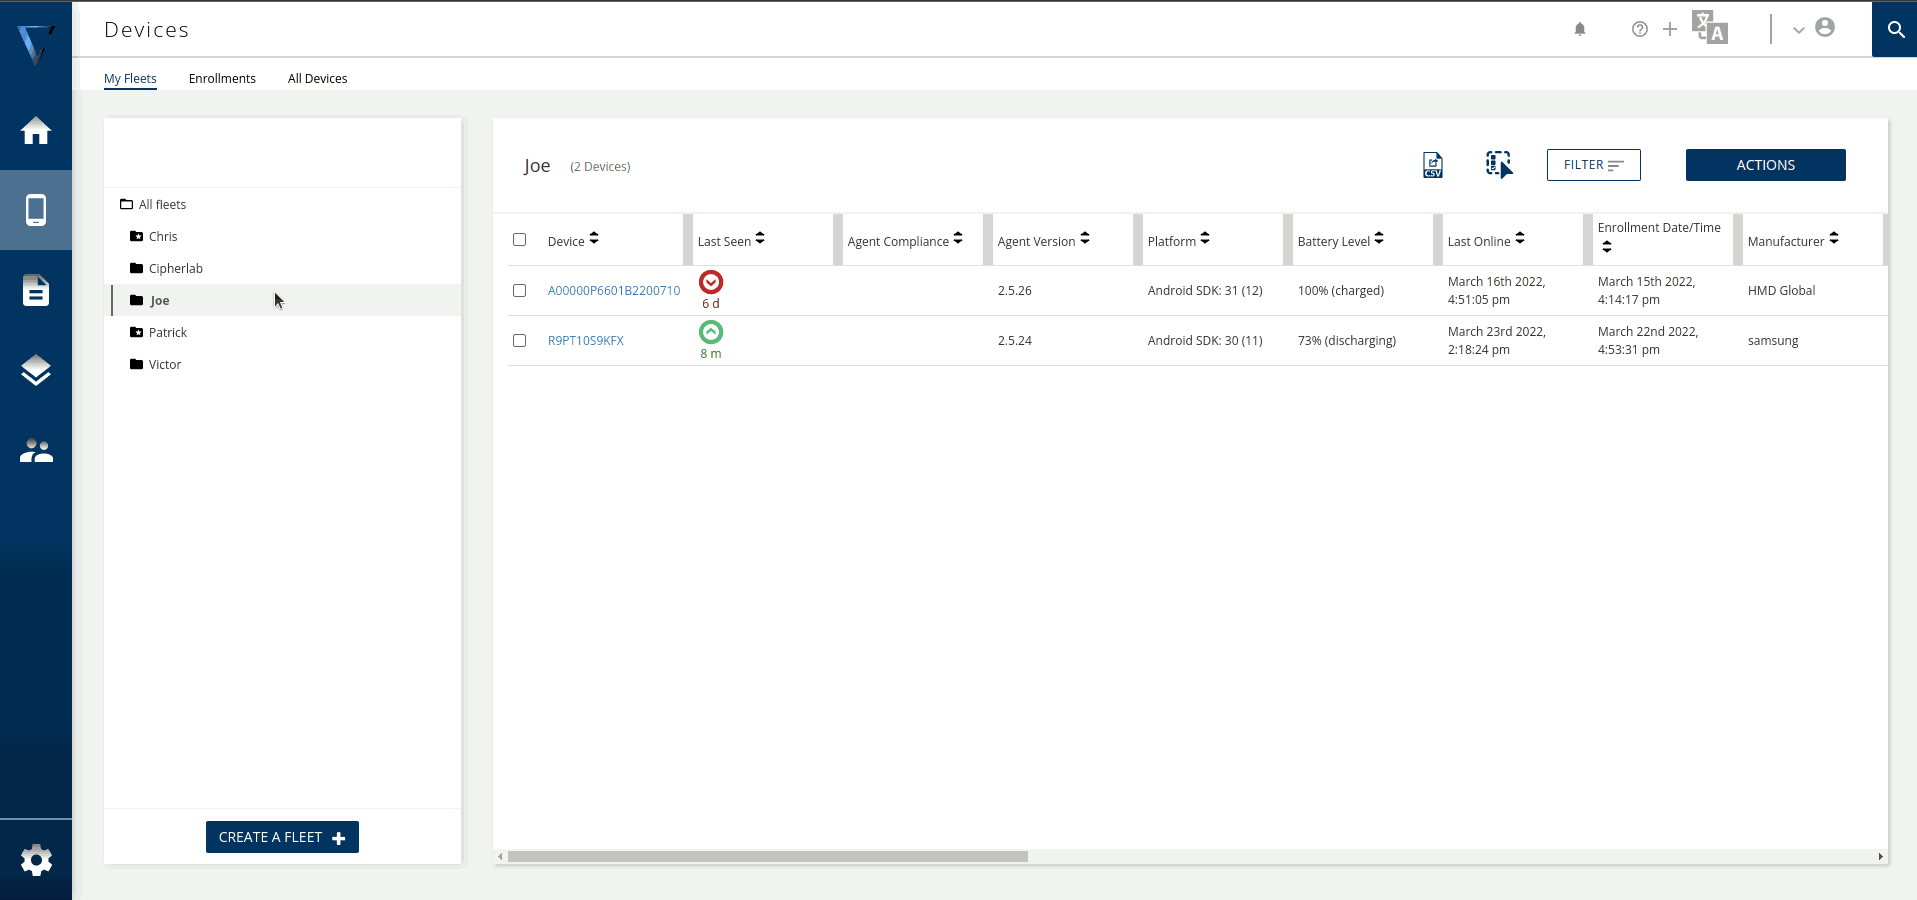Click the search magnifier icon
The height and width of the screenshot is (900, 1917).
point(1895,29)
